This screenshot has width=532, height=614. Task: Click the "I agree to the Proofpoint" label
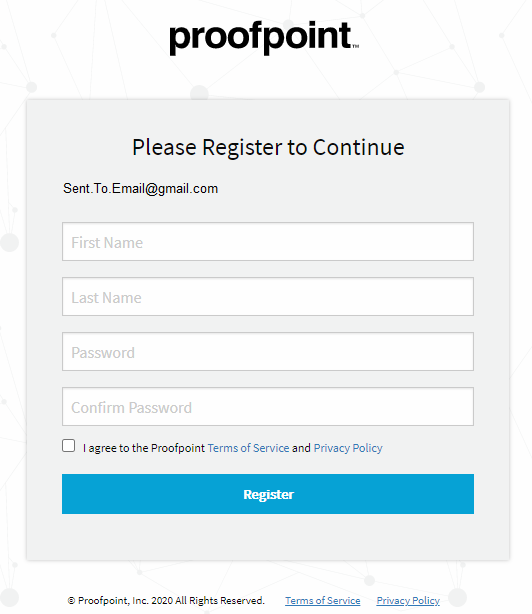(144, 448)
